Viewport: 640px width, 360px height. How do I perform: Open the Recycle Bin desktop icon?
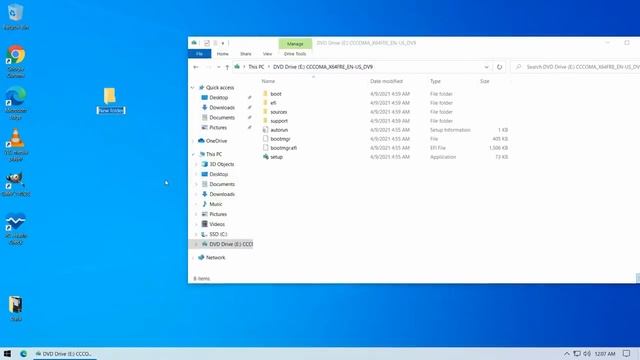[x=16, y=17]
